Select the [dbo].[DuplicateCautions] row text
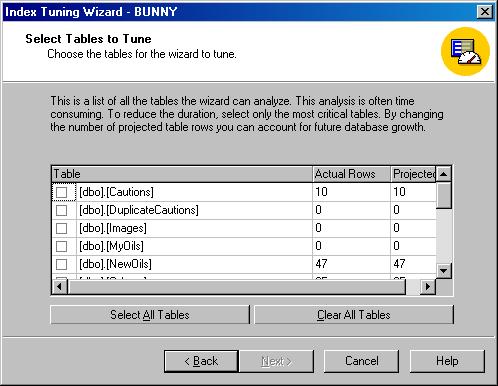The image size is (498, 386). (x=139, y=210)
